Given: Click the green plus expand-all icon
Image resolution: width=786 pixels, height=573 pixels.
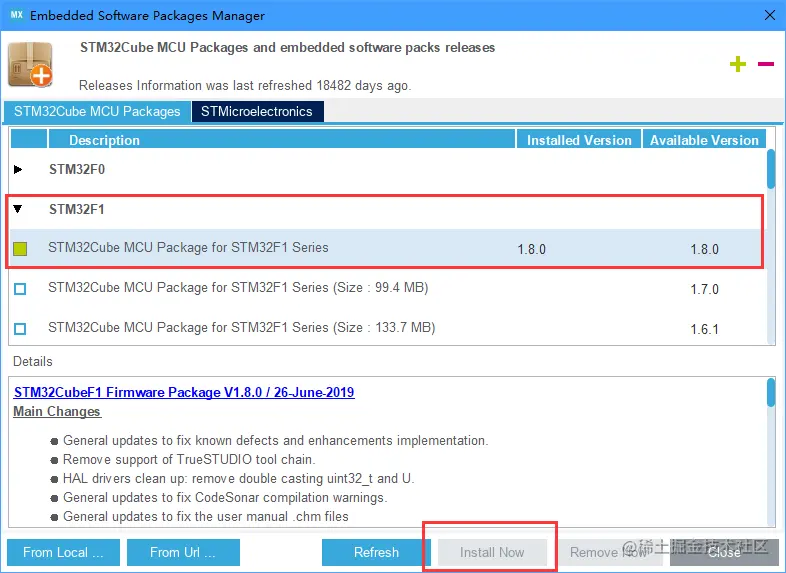Looking at the screenshot, I should click(737, 64).
